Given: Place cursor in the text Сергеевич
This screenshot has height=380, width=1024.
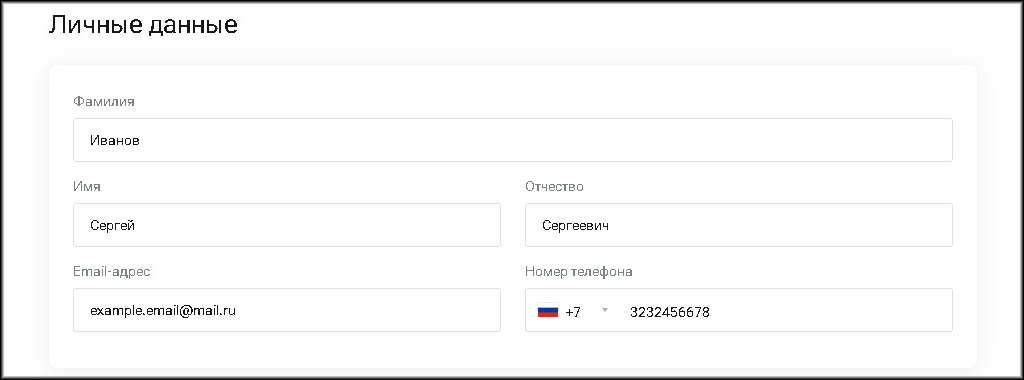Looking at the screenshot, I should coord(575,225).
